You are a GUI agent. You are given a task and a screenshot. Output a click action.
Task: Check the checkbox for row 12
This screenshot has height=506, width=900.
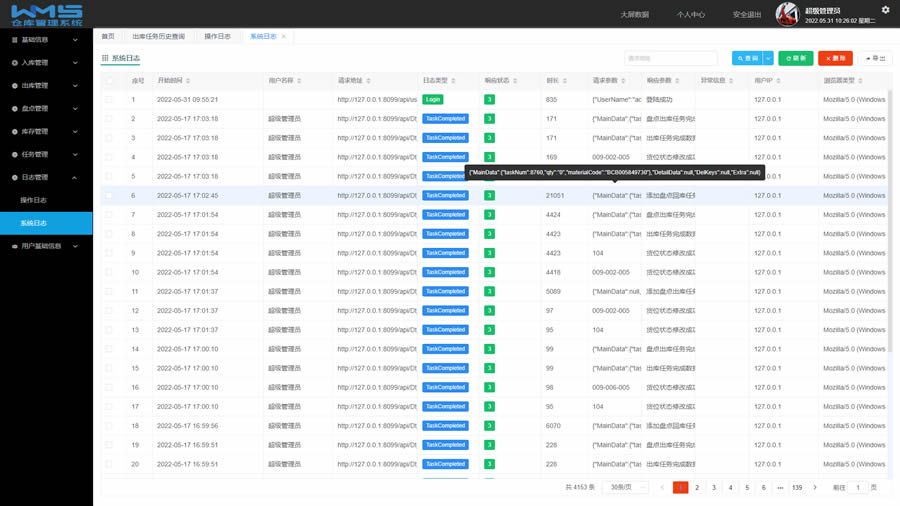(109, 310)
